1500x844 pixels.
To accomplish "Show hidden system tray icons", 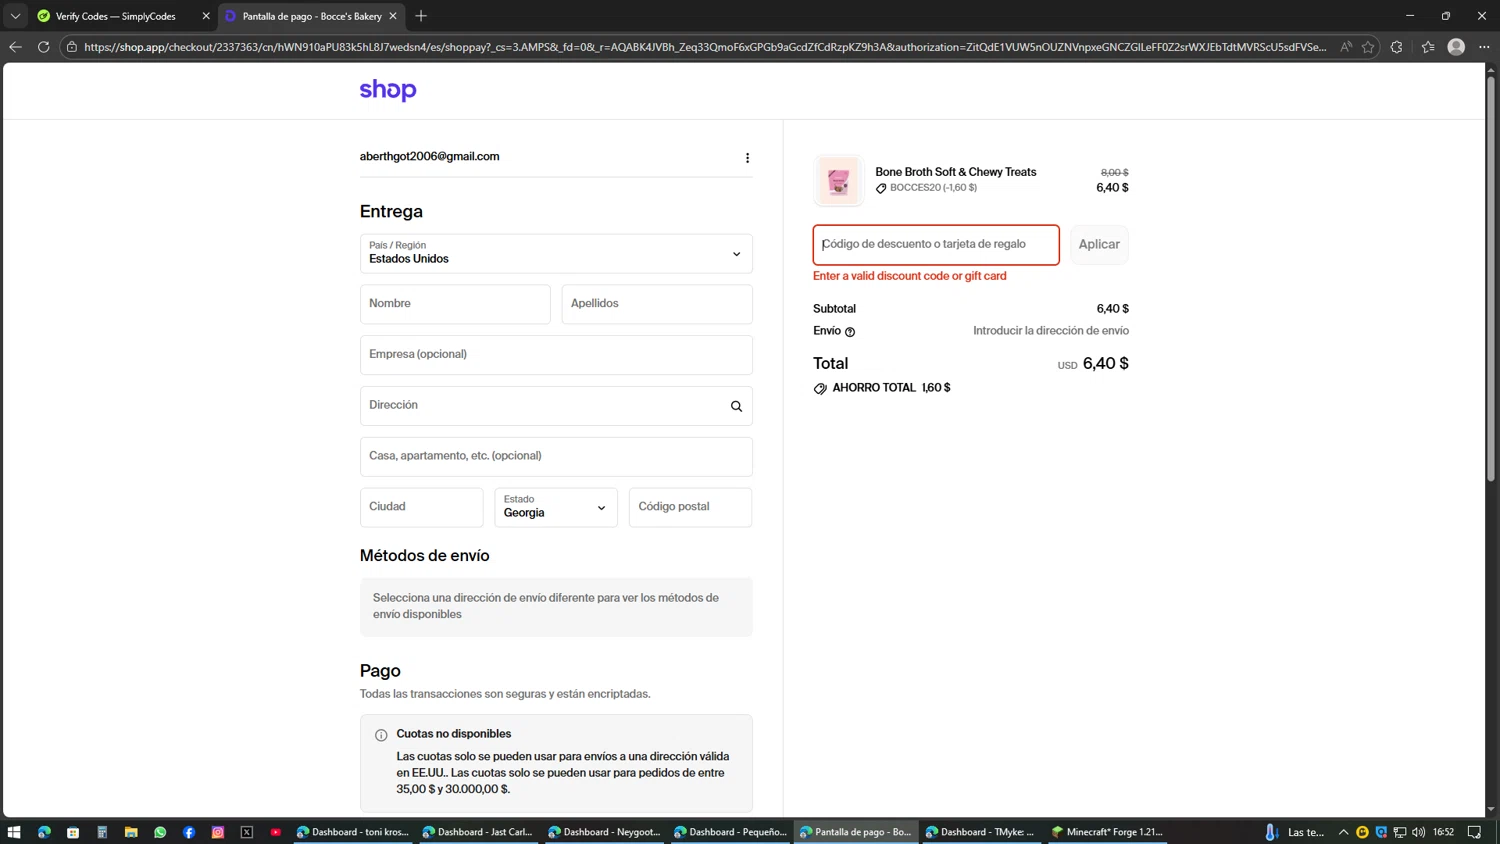I will pos(1343,832).
